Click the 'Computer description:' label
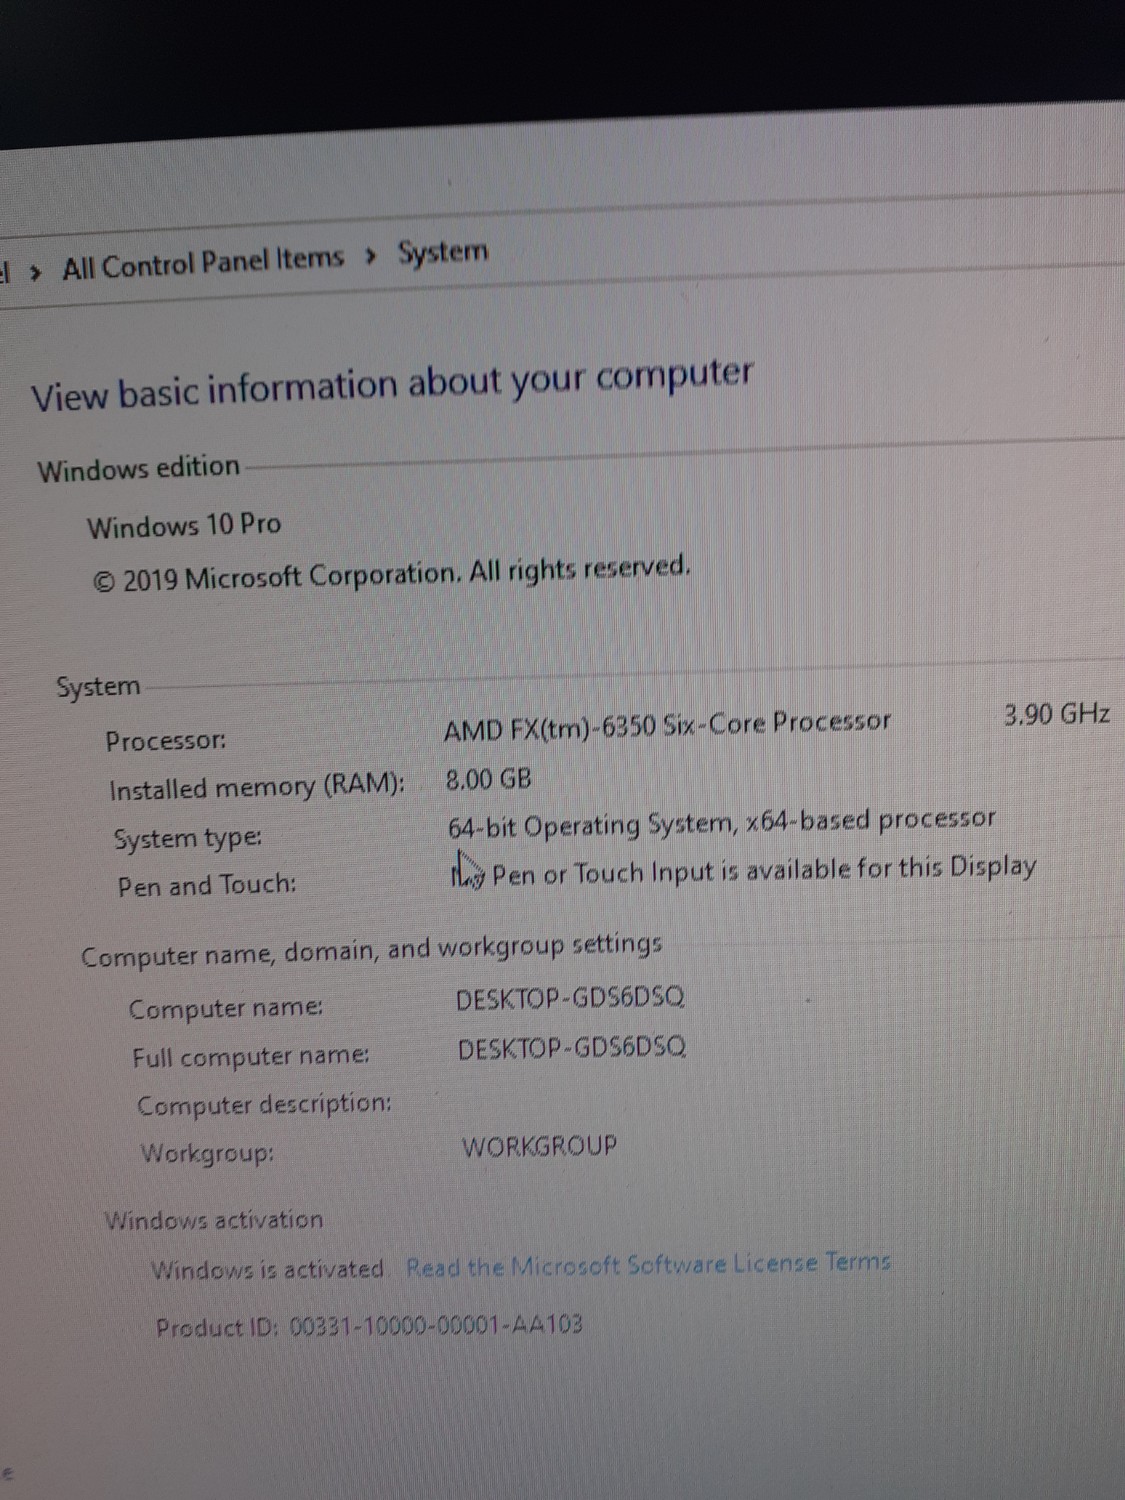Image resolution: width=1125 pixels, height=1500 pixels. pyautogui.click(x=264, y=1105)
